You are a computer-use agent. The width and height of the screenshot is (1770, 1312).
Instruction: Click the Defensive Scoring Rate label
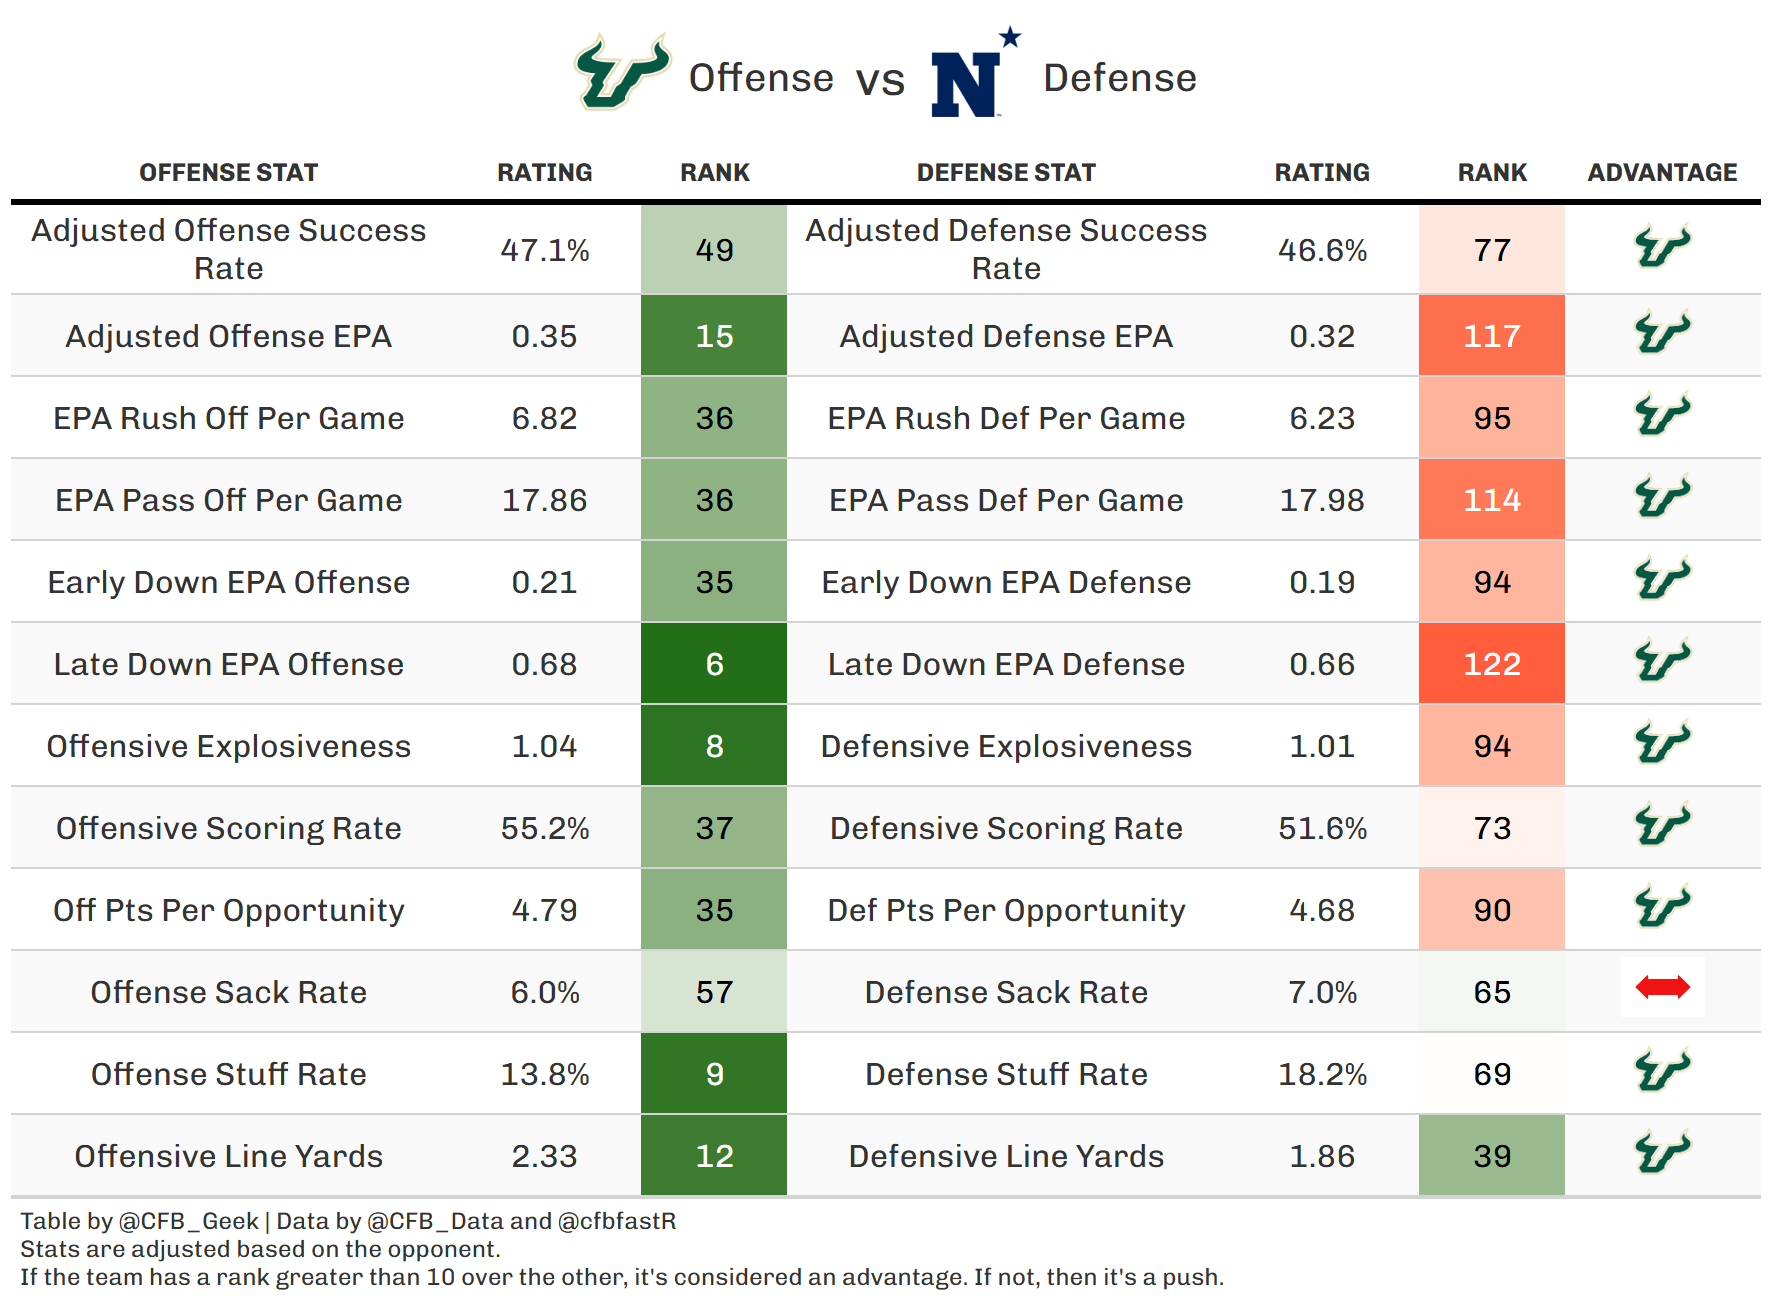tap(1006, 828)
